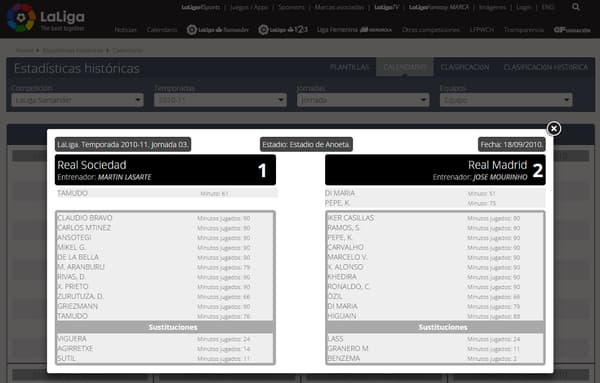The height and width of the screenshot is (383, 600).
Task: Open Otras competiciones menu item
Action: coord(431,30)
